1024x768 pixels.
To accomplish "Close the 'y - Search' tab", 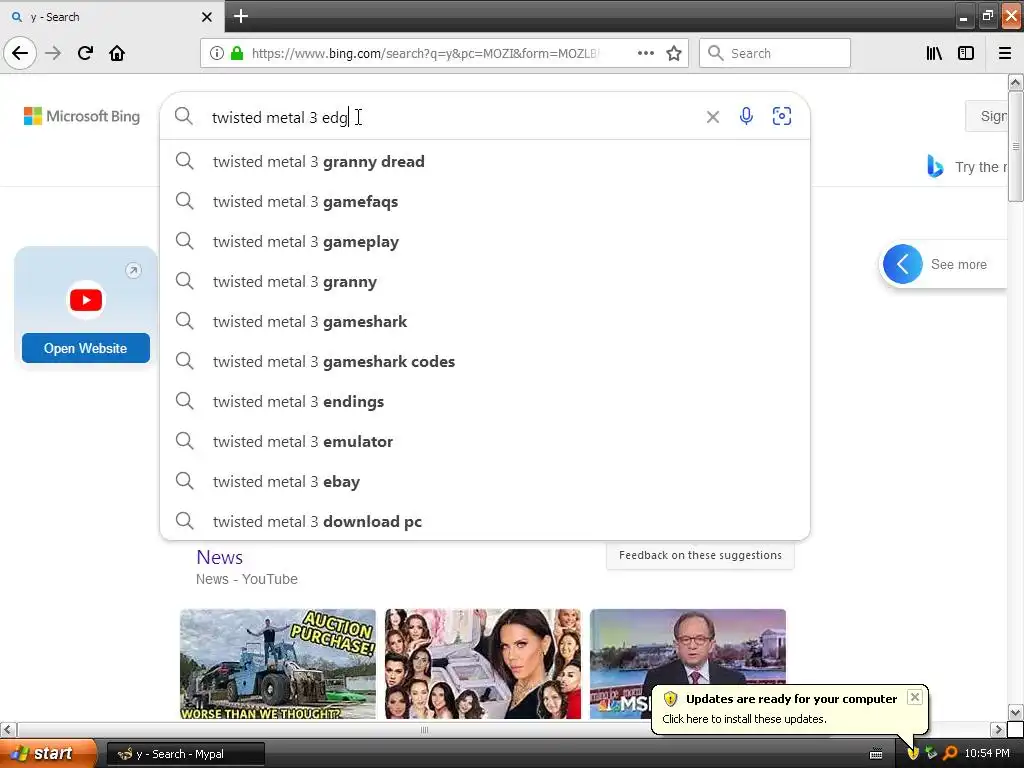I will [206, 17].
